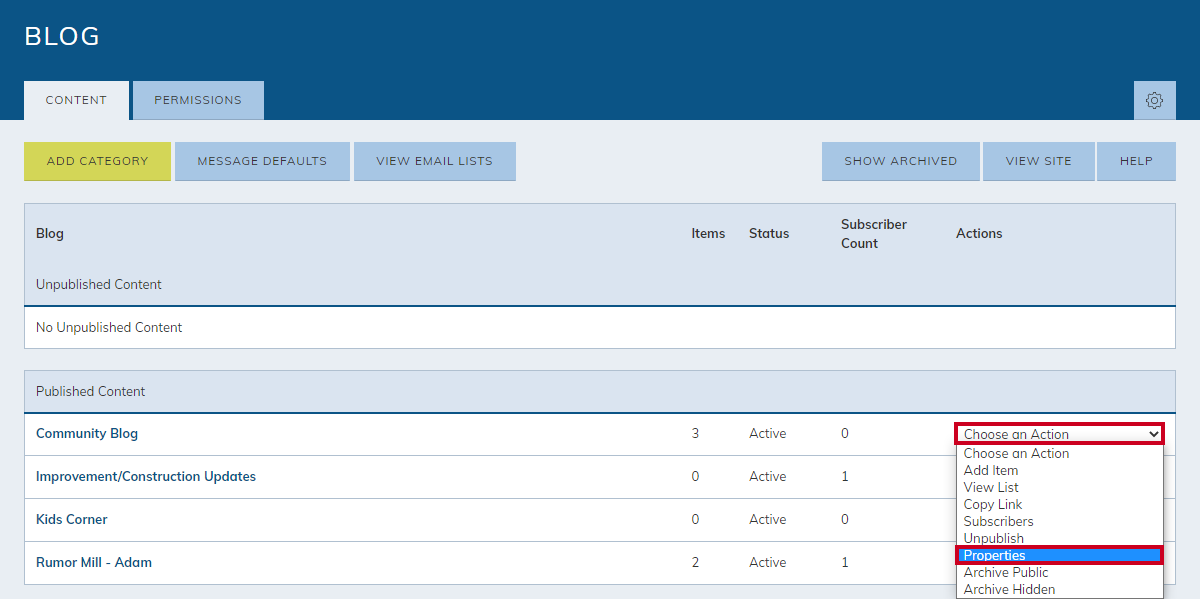Open Rumor Mill - Adam blog link
The width and height of the screenshot is (1200, 599).
point(94,563)
